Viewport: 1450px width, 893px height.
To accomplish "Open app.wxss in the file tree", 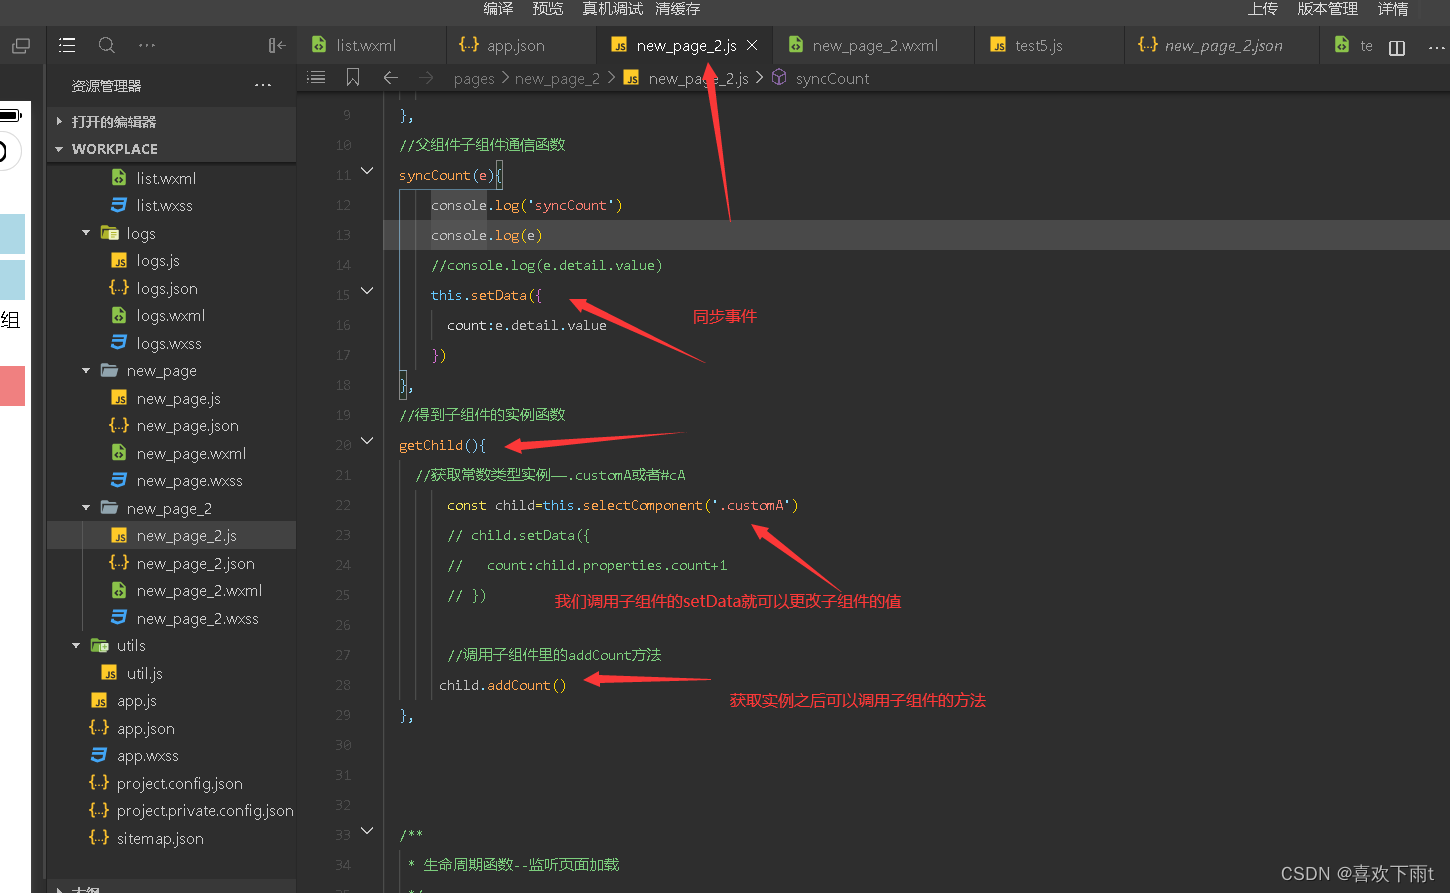I will click(147, 756).
